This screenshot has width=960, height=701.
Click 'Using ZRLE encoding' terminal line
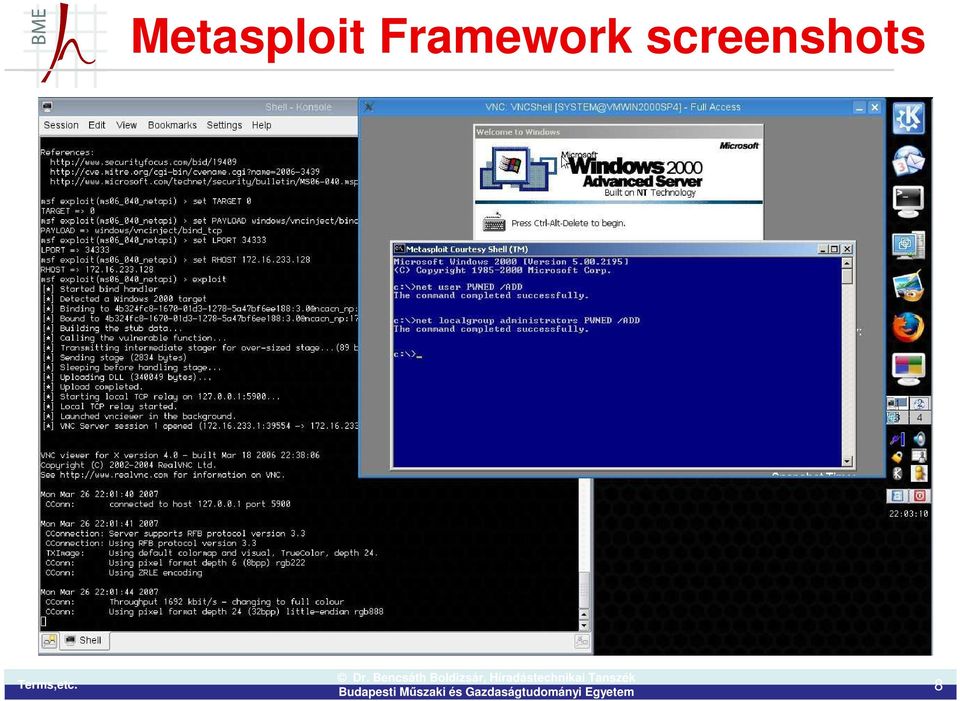(x=124, y=573)
